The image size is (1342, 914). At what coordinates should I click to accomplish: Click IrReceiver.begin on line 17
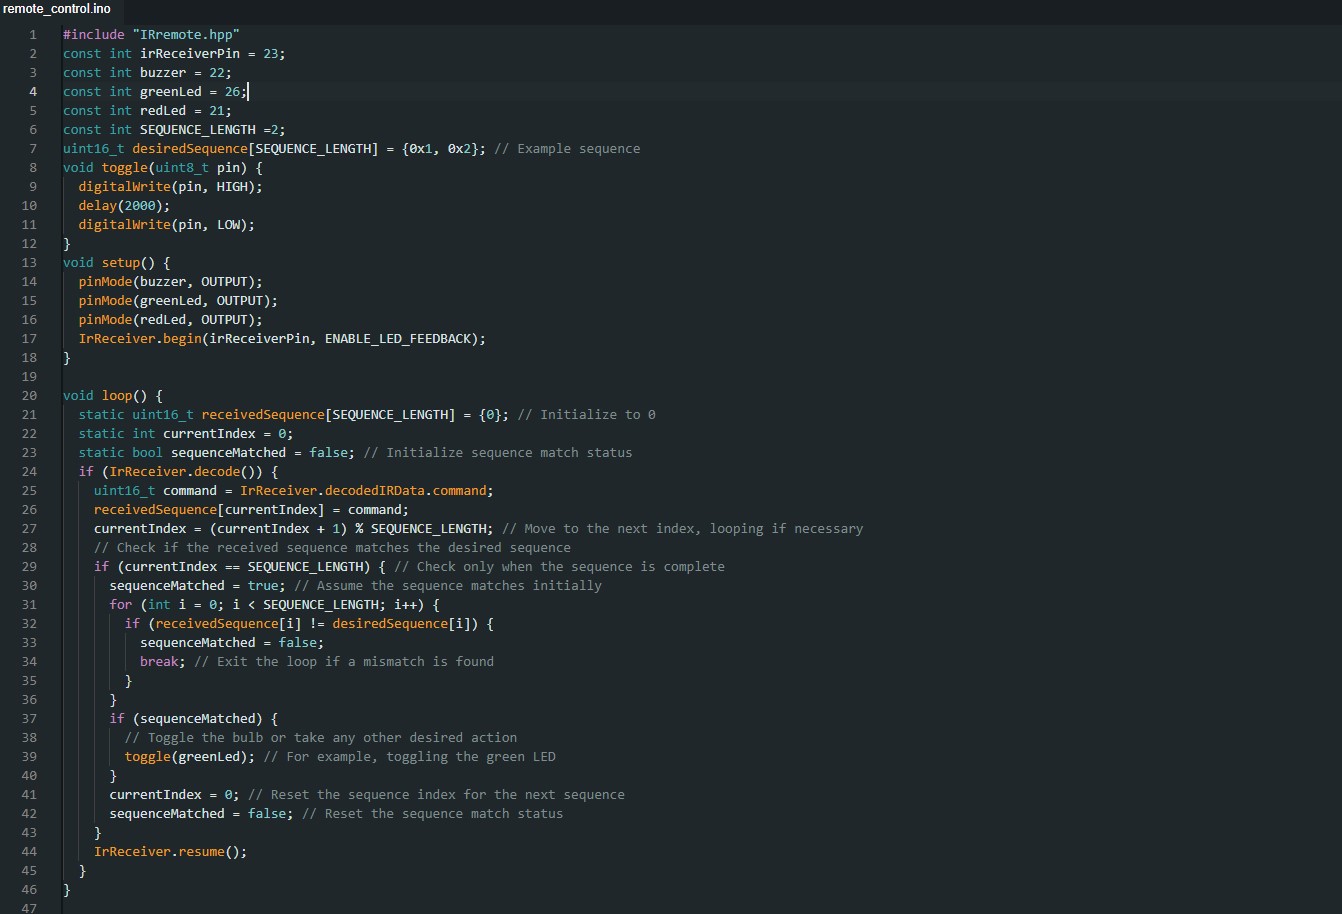tap(140, 338)
